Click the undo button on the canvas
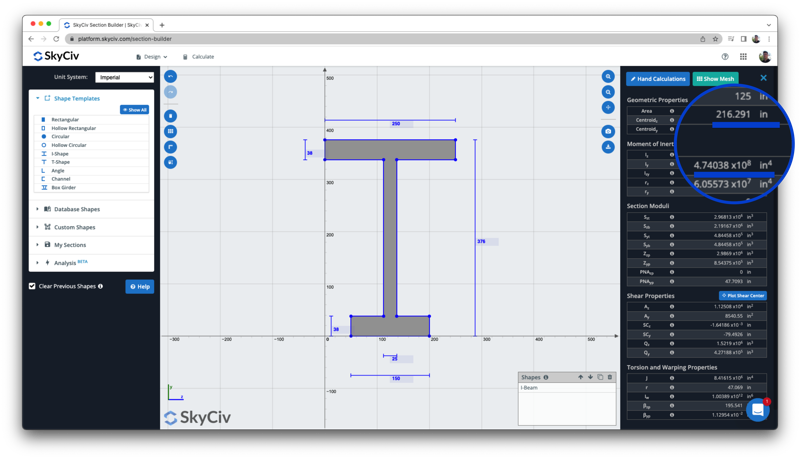The width and height of the screenshot is (800, 459). pyautogui.click(x=170, y=76)
